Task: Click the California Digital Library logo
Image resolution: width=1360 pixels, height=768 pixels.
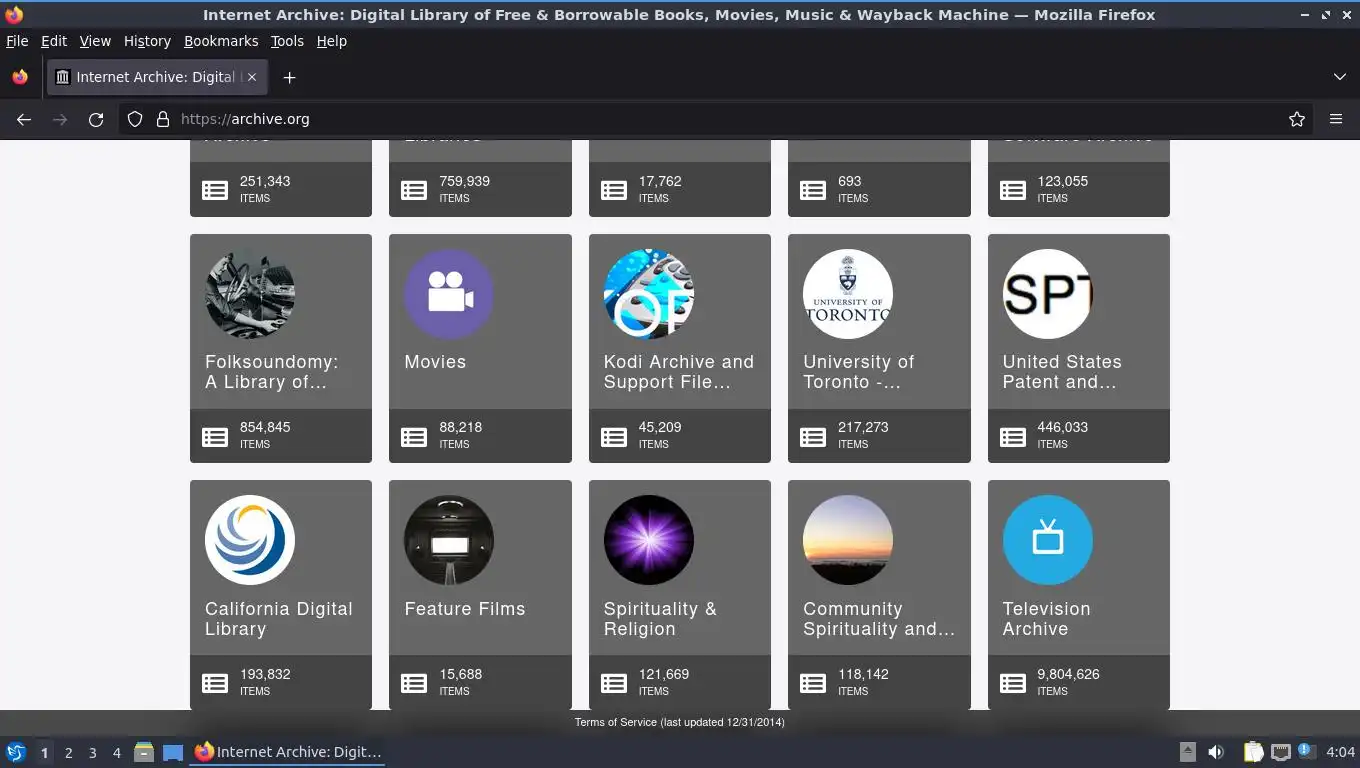Action: click(x=250, y=540)
